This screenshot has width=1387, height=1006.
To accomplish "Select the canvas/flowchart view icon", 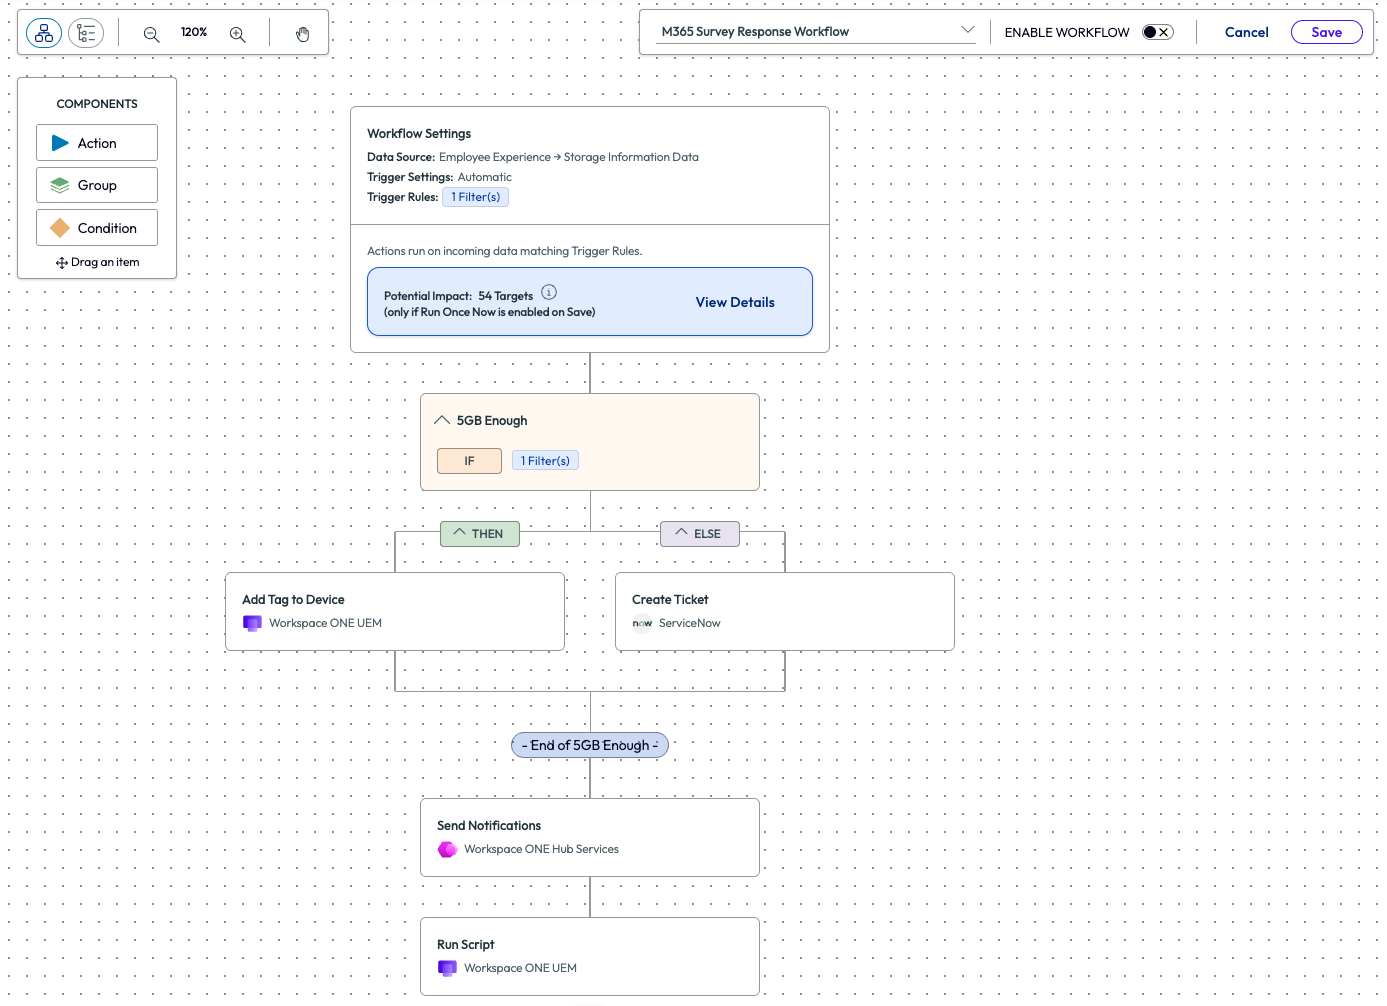I will (43, 32).
